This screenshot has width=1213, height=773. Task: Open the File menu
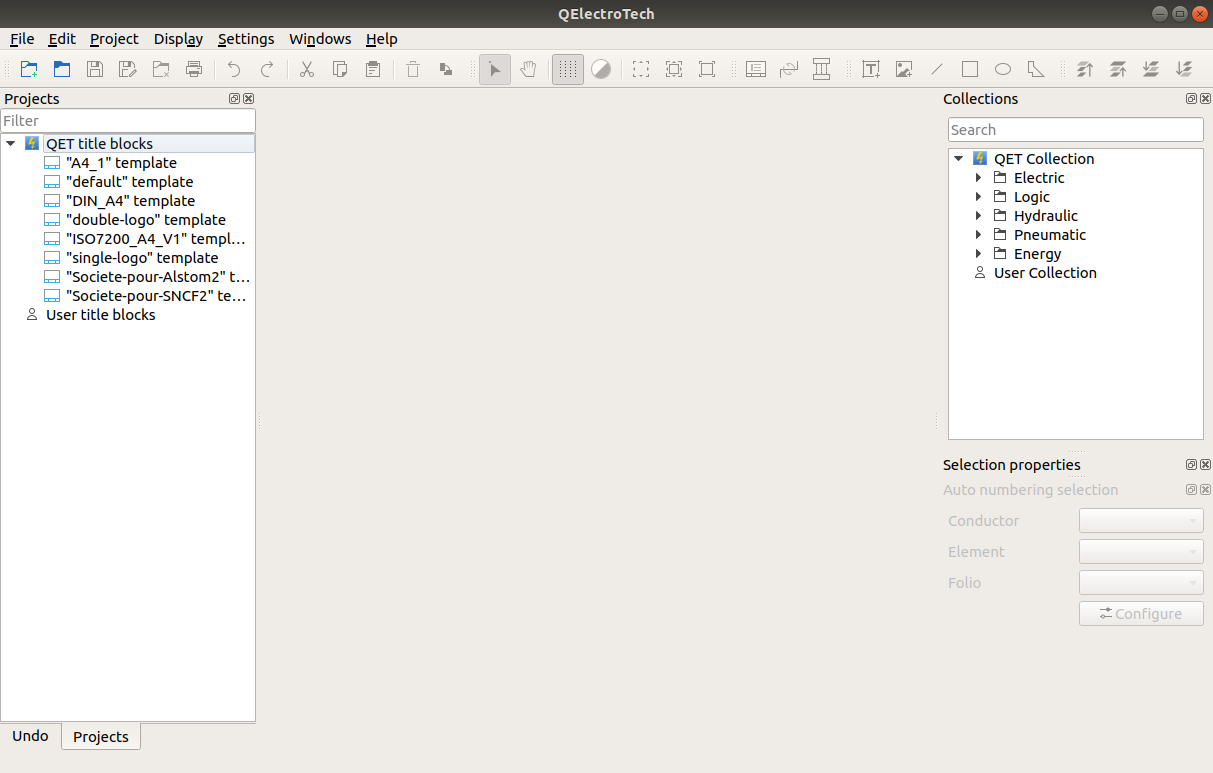click(x=22, y=39)
